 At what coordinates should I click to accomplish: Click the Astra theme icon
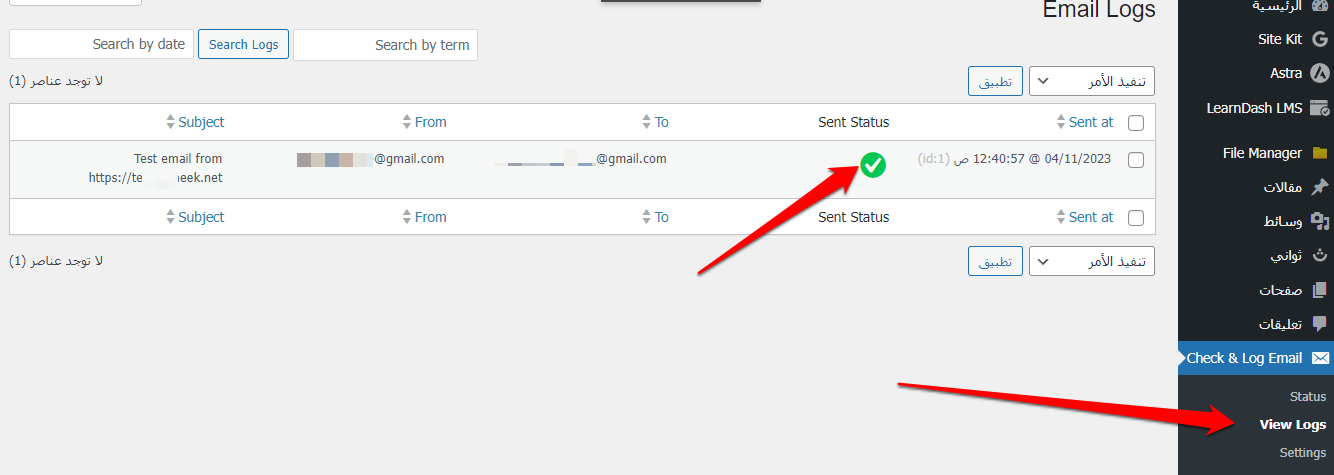(1320, 73)
